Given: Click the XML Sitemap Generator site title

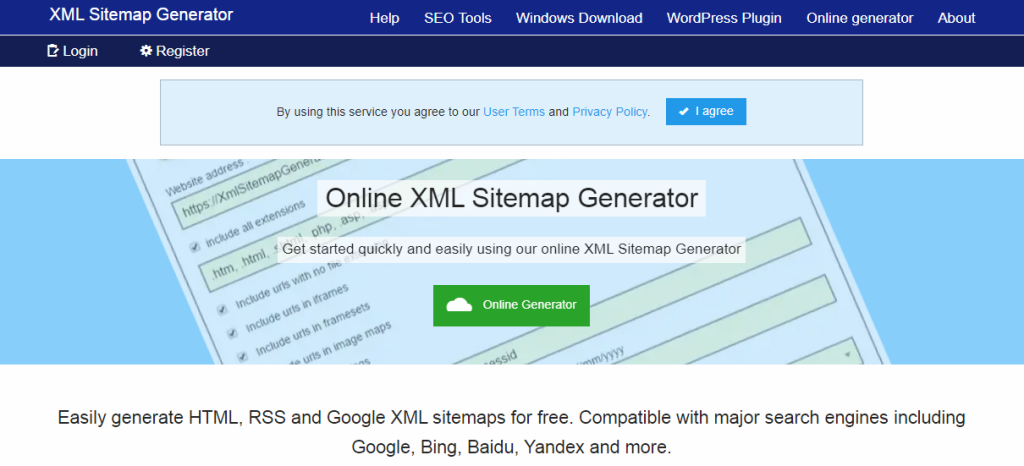Looking at the screenshot, I should (141, 14).
